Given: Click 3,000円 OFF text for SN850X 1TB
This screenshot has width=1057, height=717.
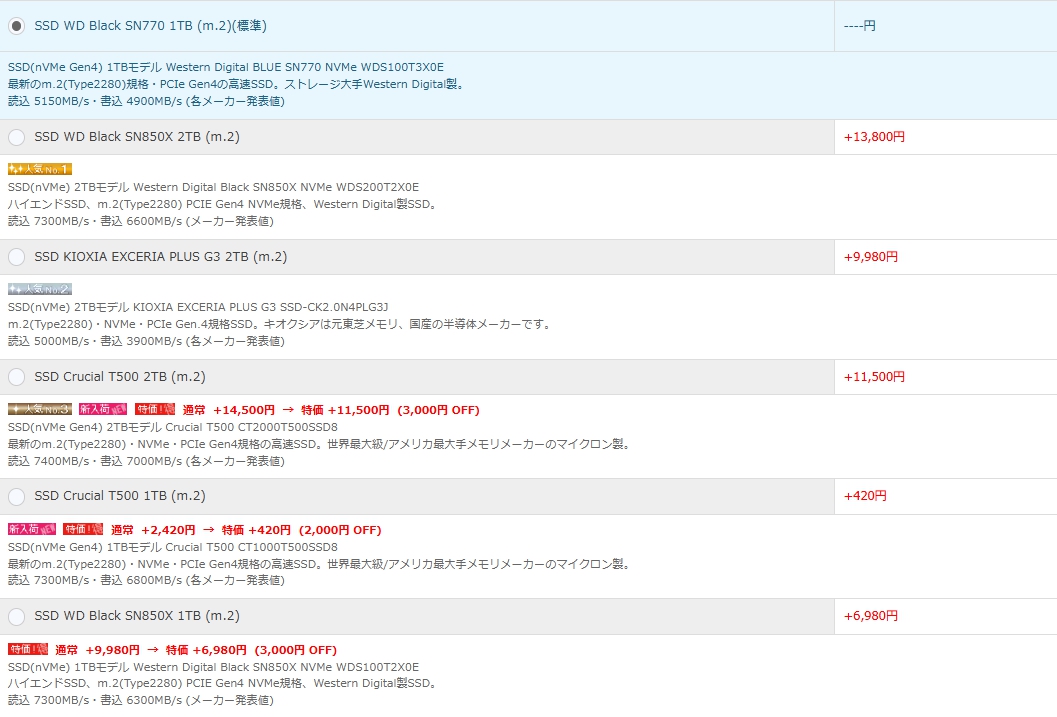Looking at the screenshot, I should [x=296, y=650].
